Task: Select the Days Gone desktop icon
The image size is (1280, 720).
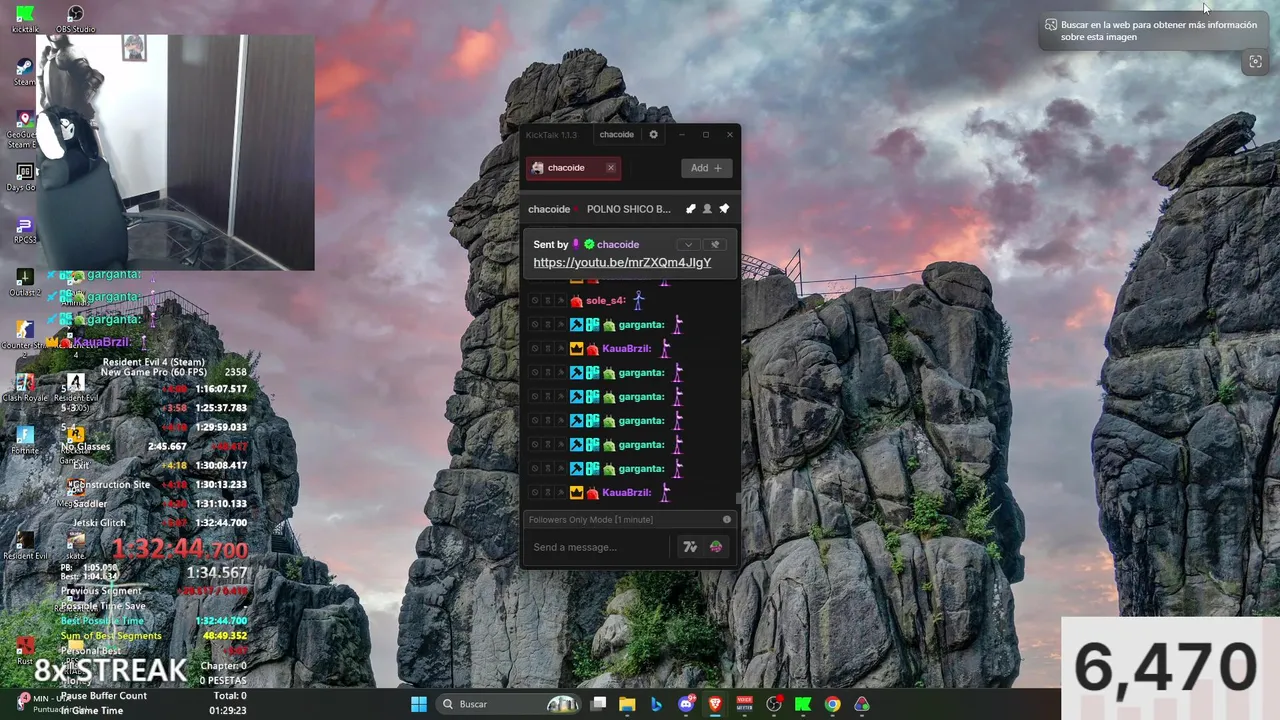Action: click(24, 177)
